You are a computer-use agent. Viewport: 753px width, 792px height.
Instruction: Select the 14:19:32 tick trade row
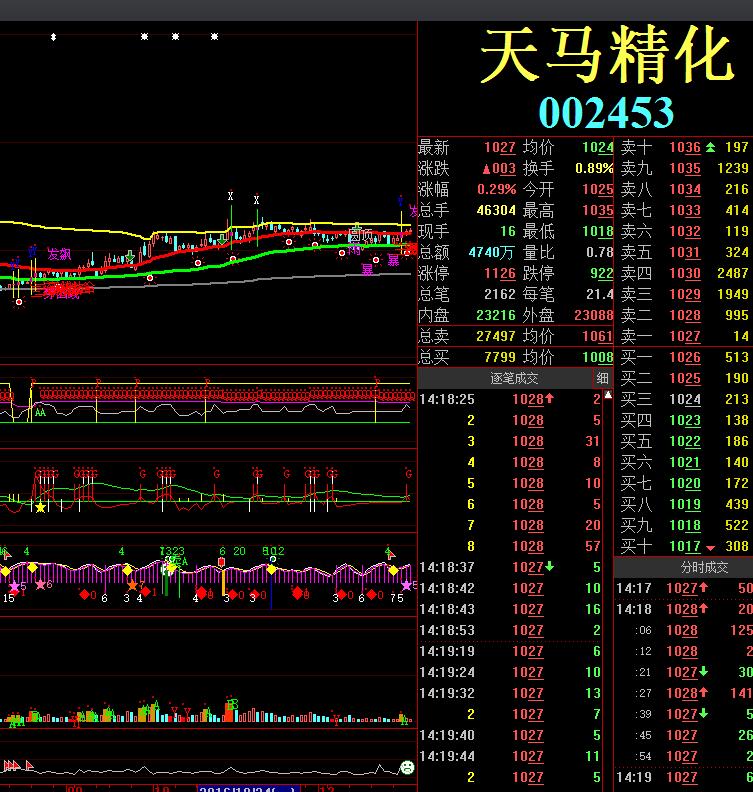pyautogui.click(x=510, y=694)
